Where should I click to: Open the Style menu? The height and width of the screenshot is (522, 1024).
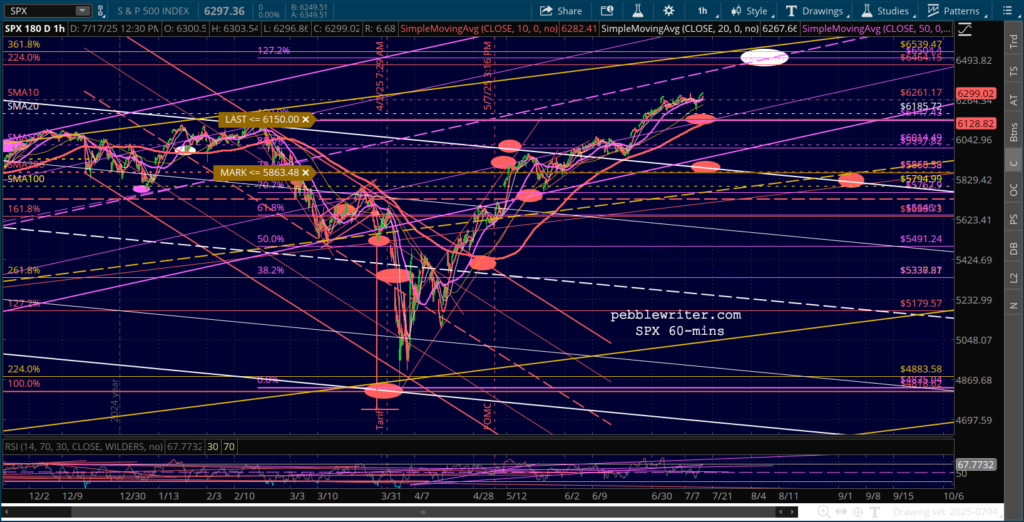coord(752,10)
